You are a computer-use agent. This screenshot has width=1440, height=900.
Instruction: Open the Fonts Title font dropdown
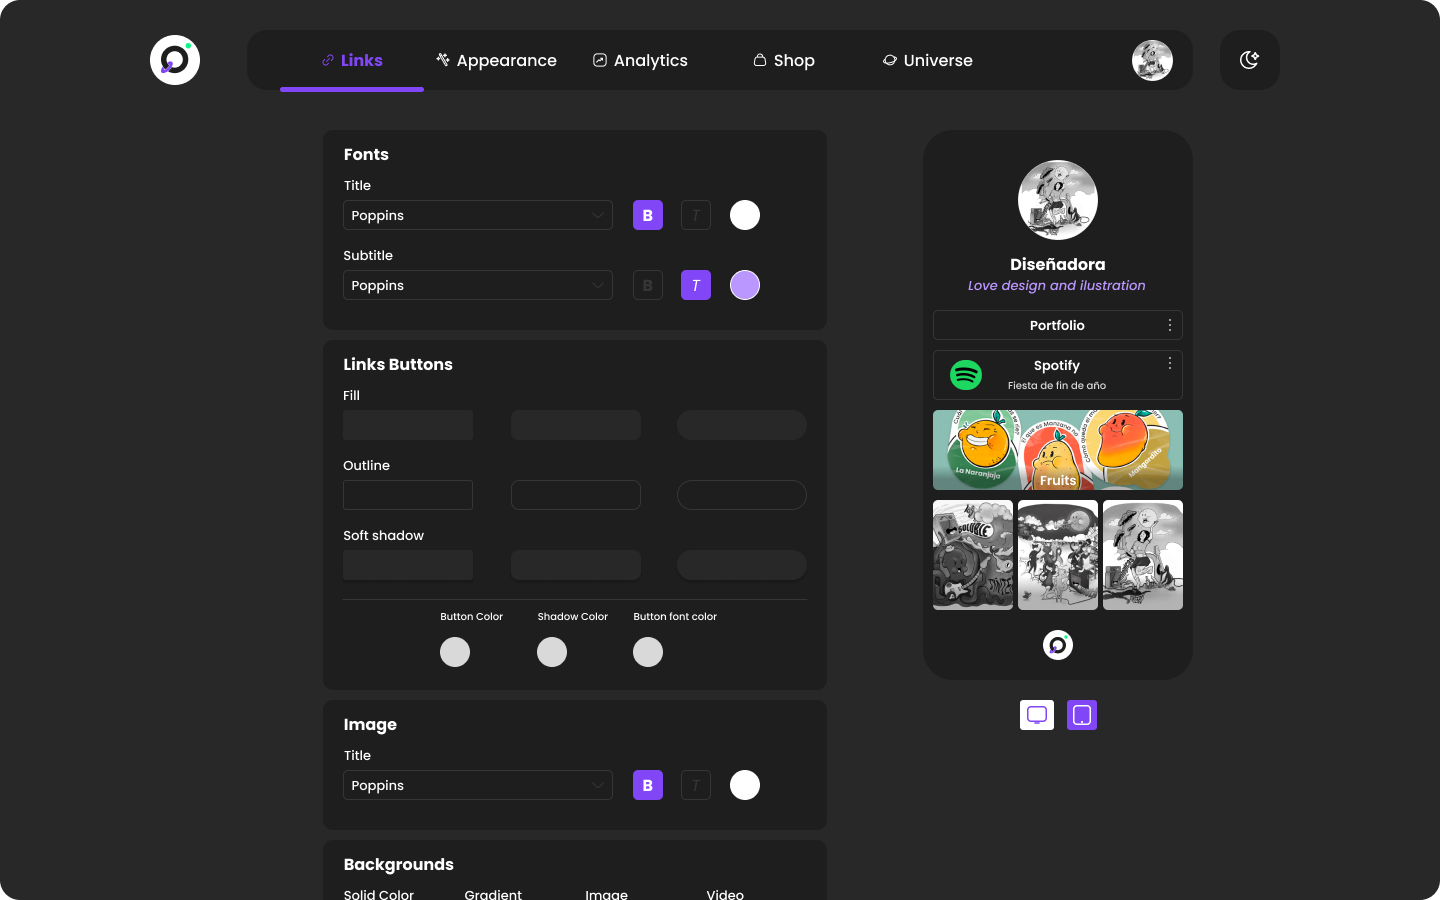(478, 215)
